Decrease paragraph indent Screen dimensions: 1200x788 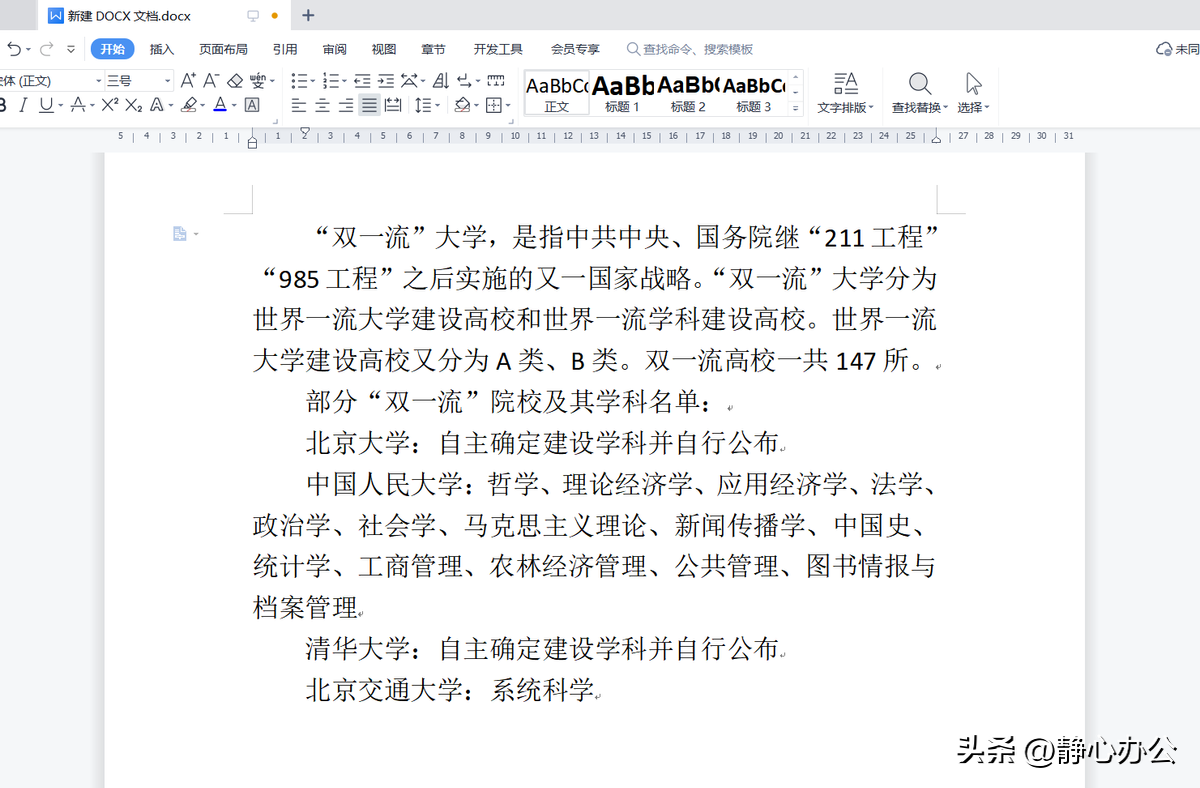(362, 80)
